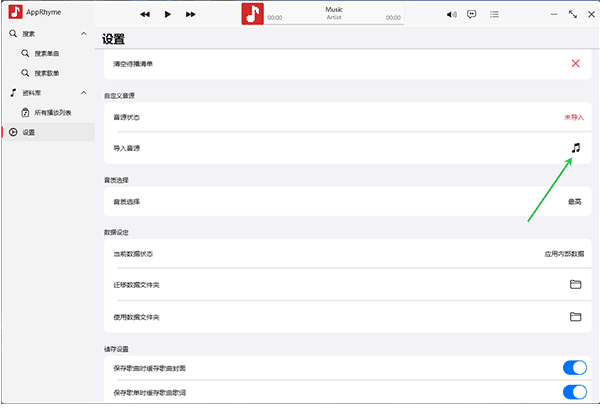Collapse the 搜索 section in sidebar
This screenshot has height=410, width=600.
[x=84, y=35]
